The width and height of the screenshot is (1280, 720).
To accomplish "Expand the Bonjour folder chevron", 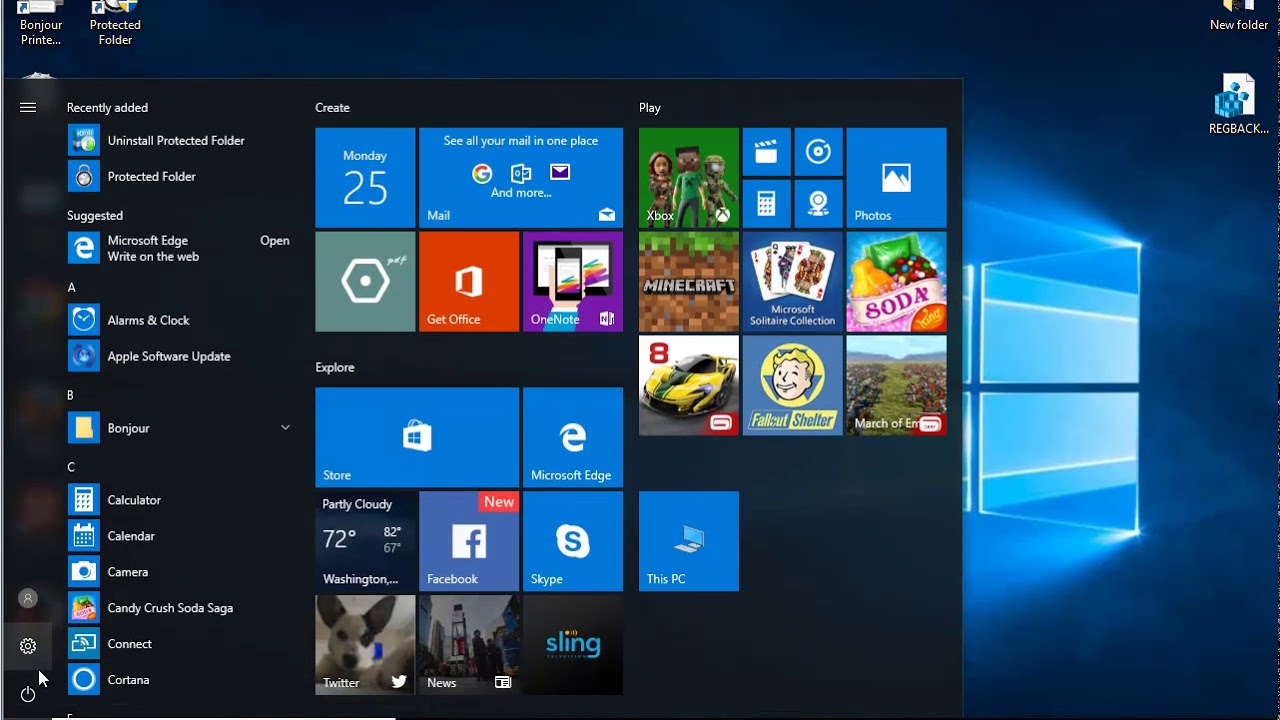I will click(285, 428).
